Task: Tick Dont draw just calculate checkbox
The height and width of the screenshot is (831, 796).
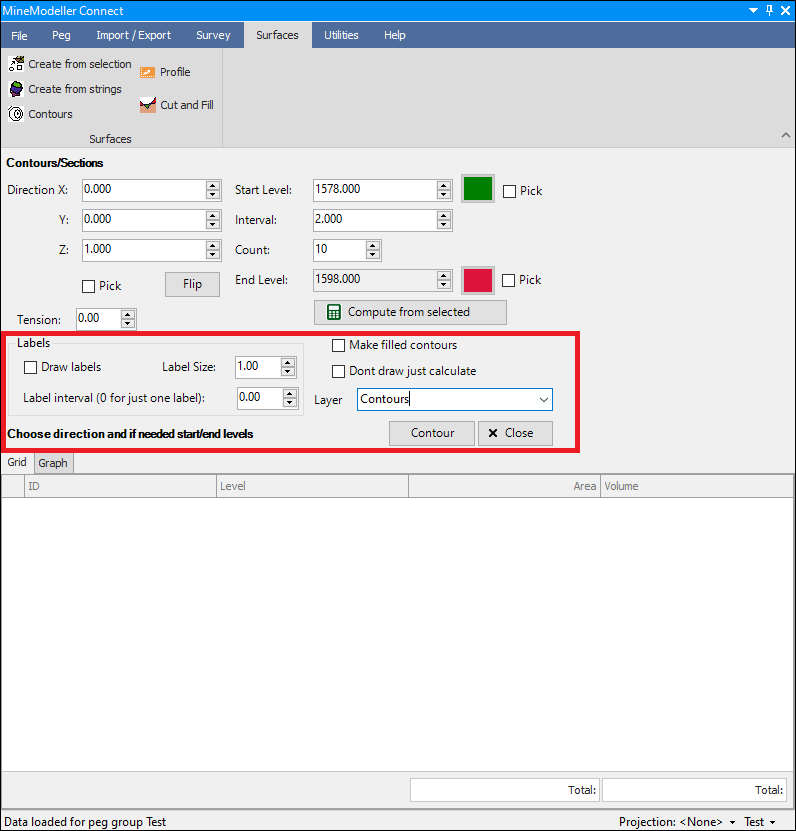Action: [x=339, y=371]
